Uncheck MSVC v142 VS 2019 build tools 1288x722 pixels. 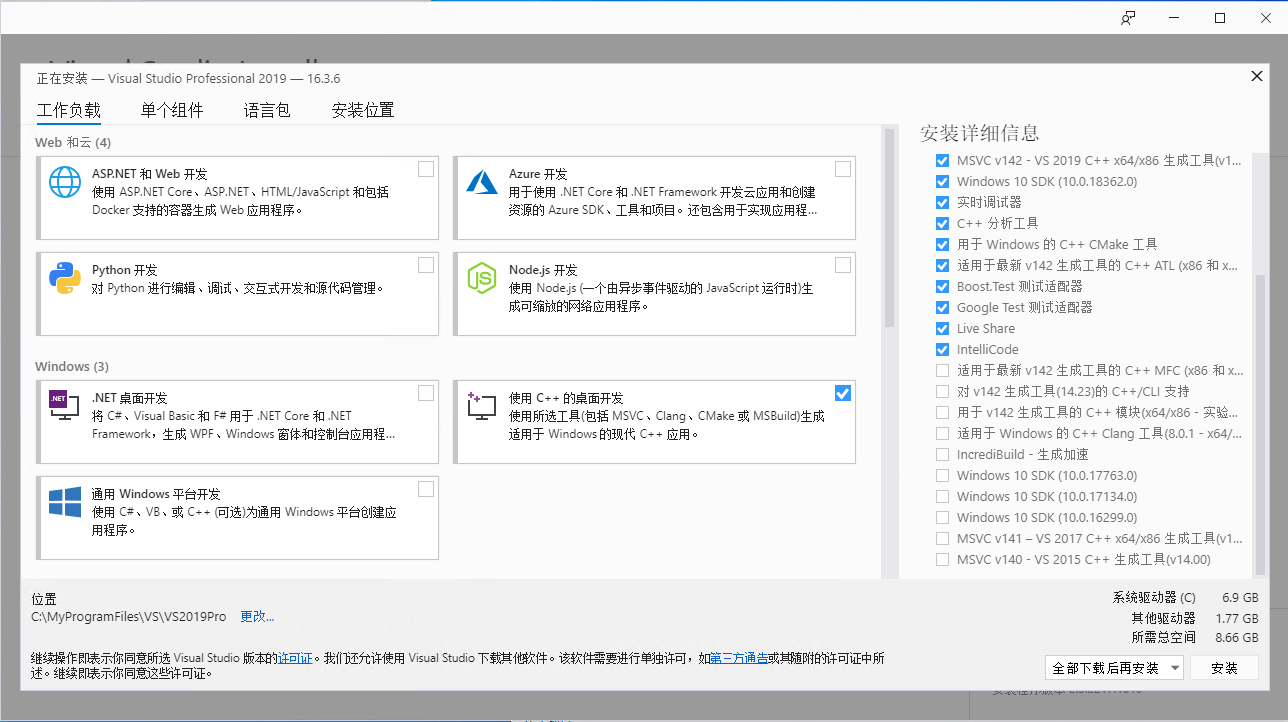[942, 160]
